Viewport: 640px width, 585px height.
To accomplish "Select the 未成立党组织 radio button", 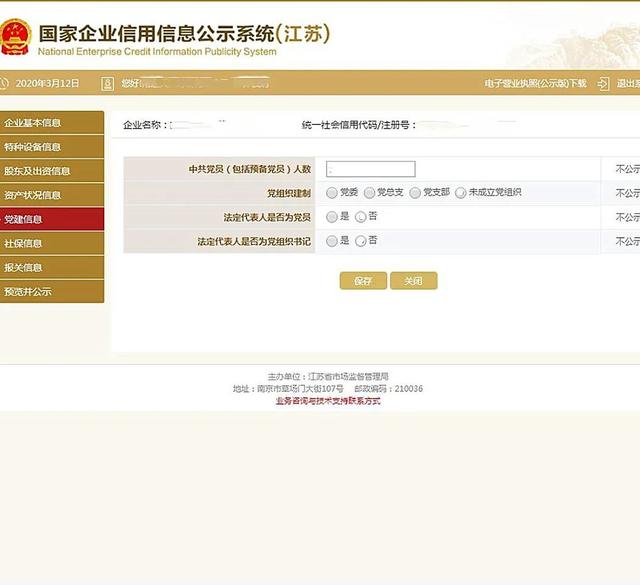I will point(460,193).
